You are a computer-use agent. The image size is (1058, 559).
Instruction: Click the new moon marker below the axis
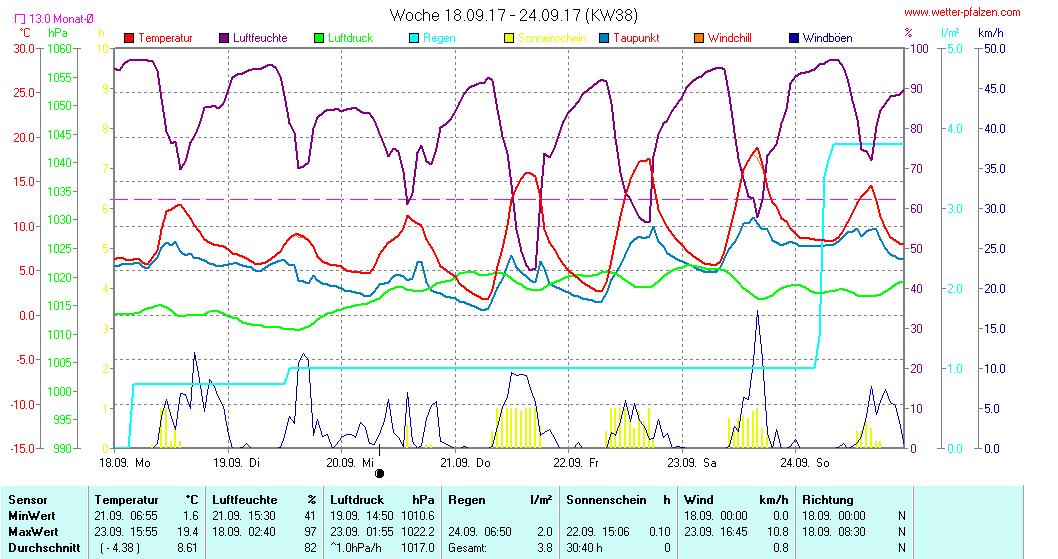380,474
